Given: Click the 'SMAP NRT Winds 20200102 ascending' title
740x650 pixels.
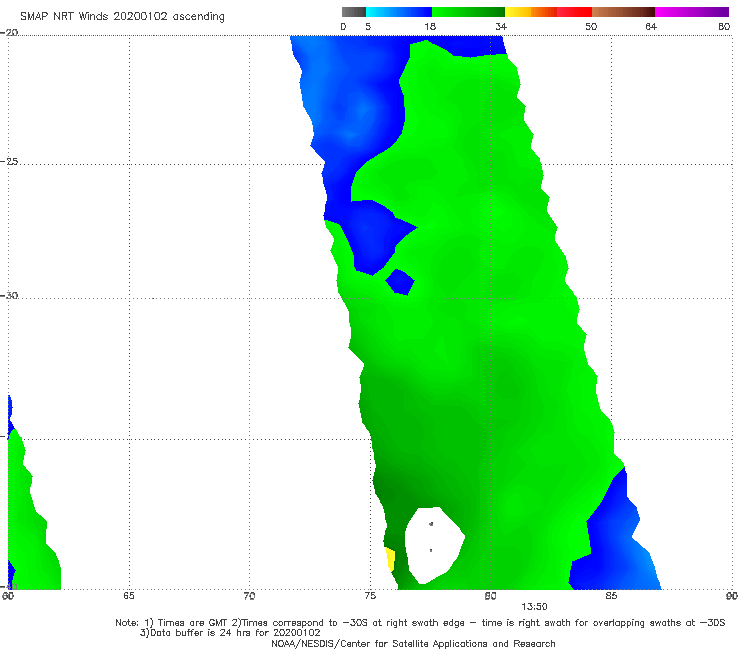Looking at the screenshot, I should coord(122,17).
